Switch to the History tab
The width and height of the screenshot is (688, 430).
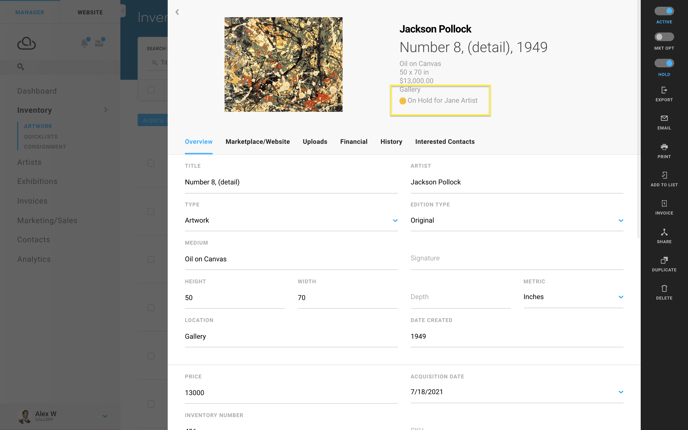coord(391,142)
